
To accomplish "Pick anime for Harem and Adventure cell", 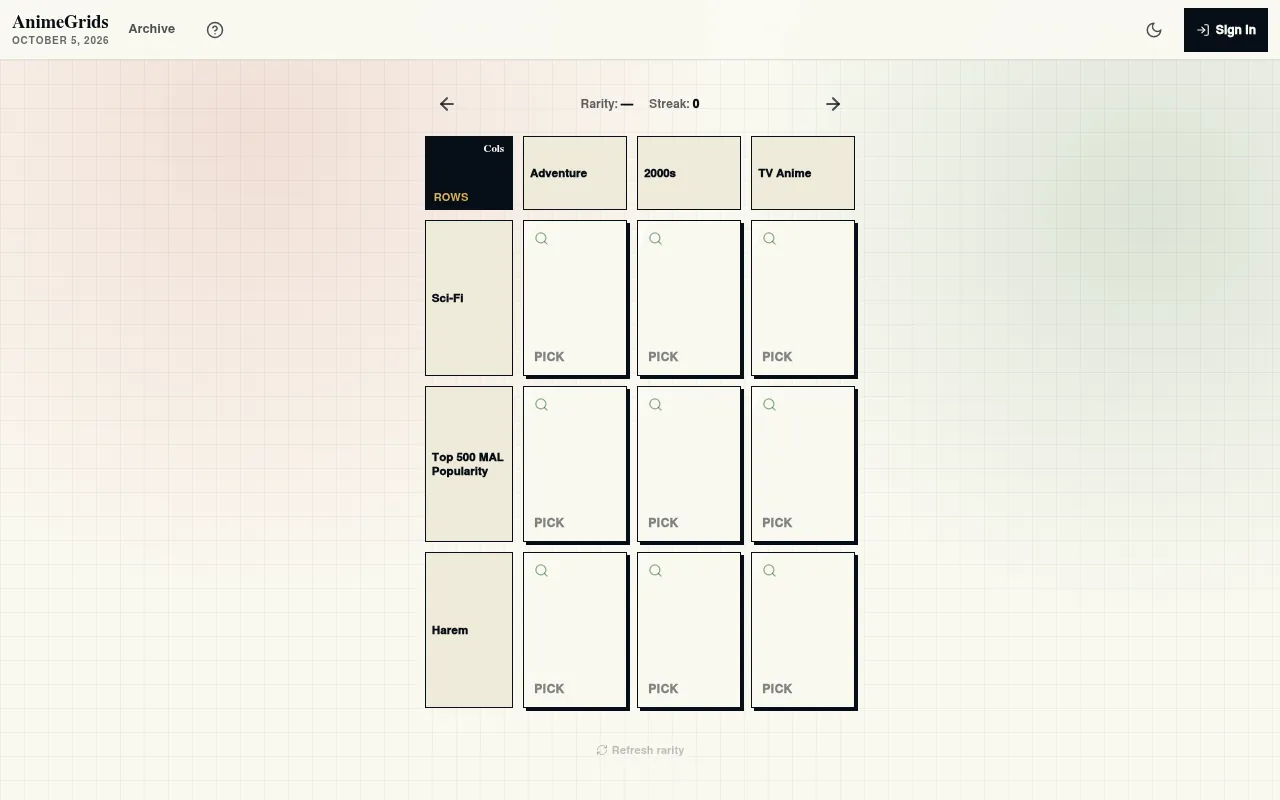I will coord(575,630).
